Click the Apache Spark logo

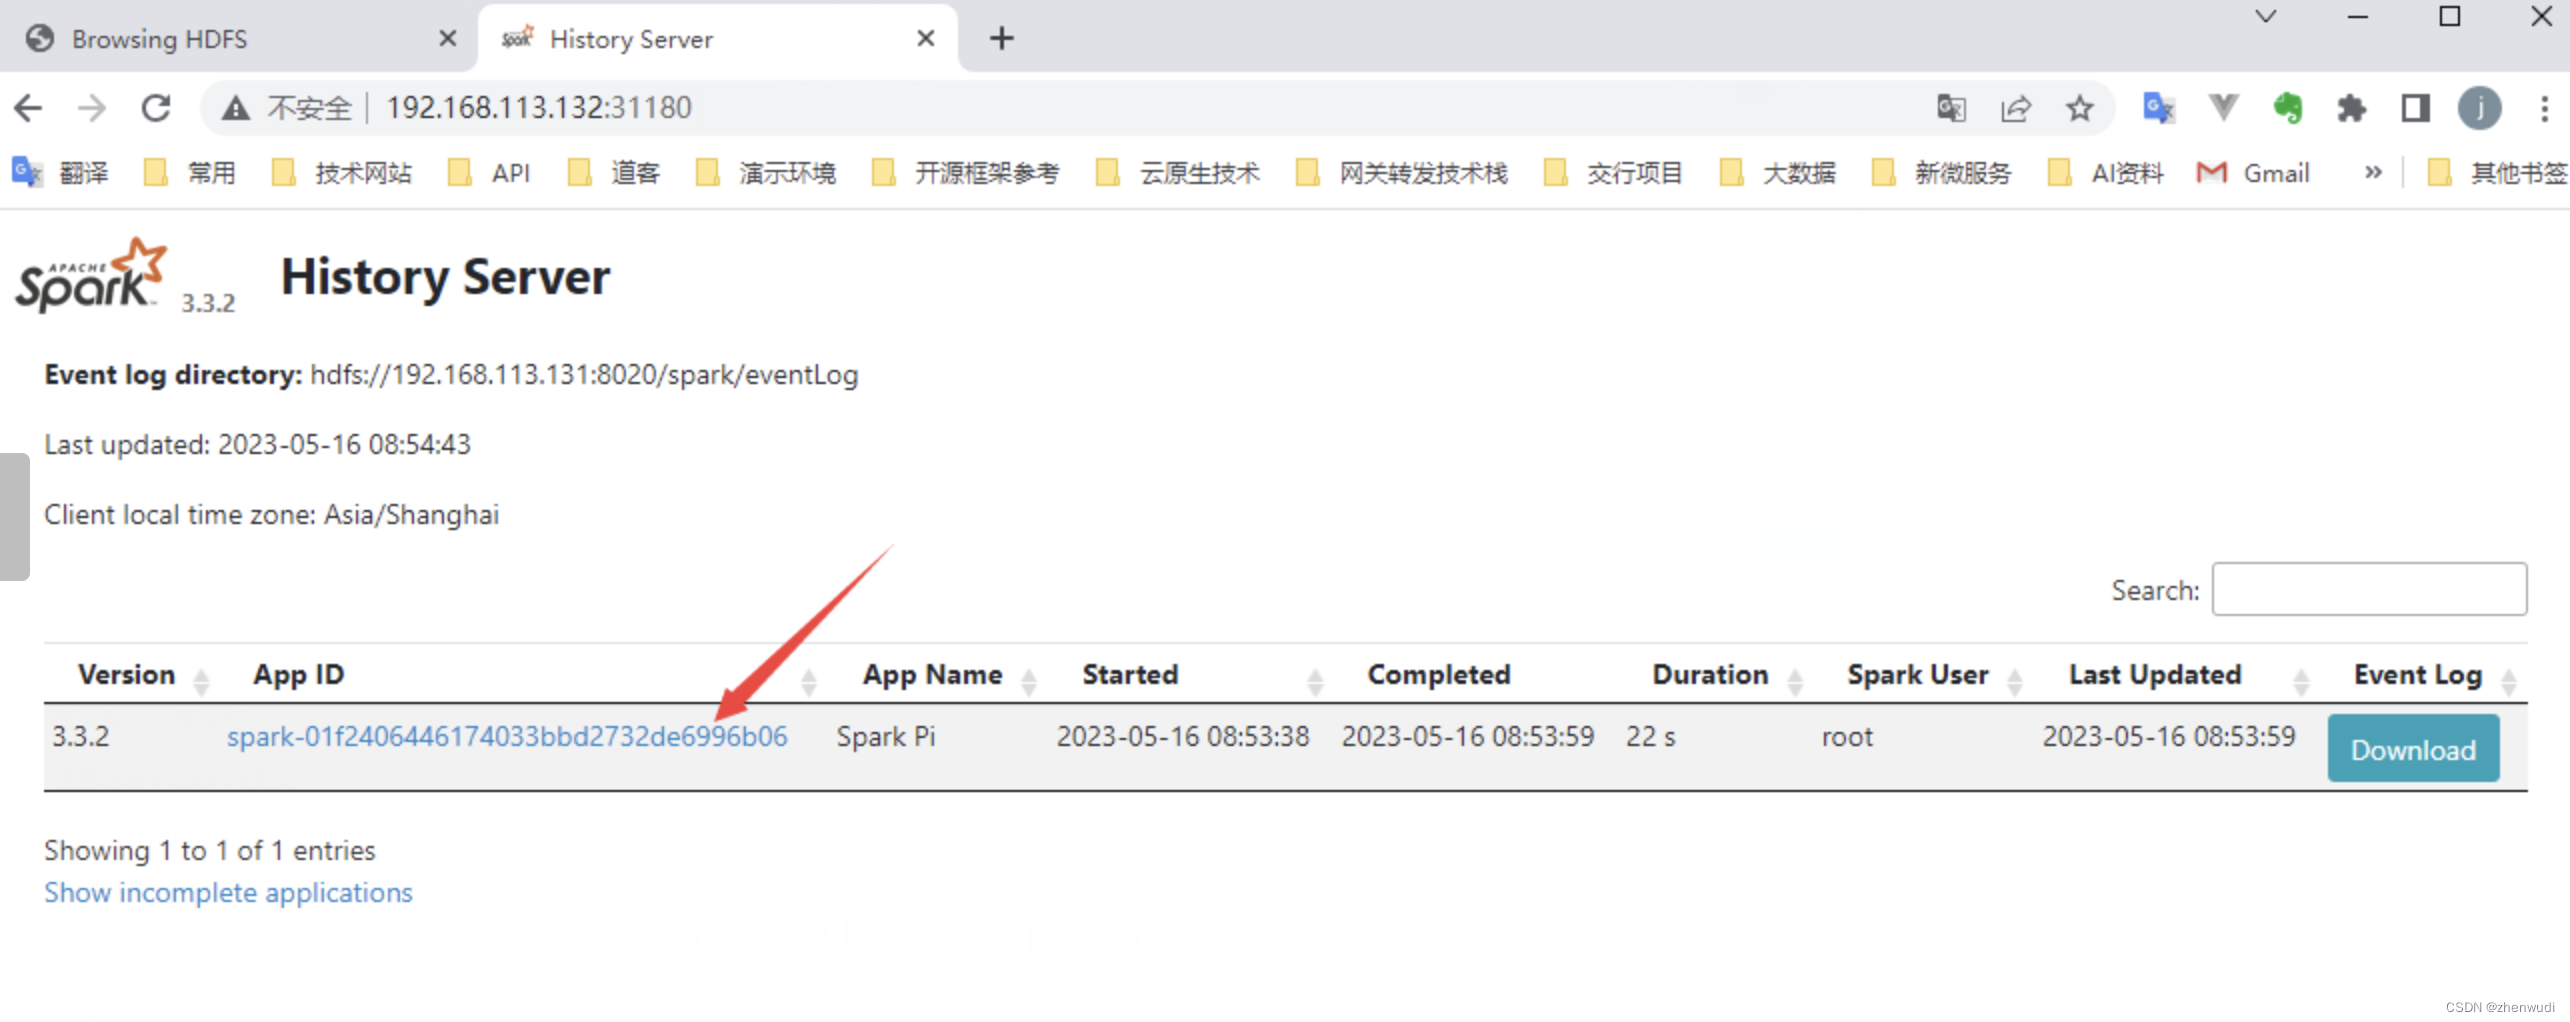tap(90, 276)
